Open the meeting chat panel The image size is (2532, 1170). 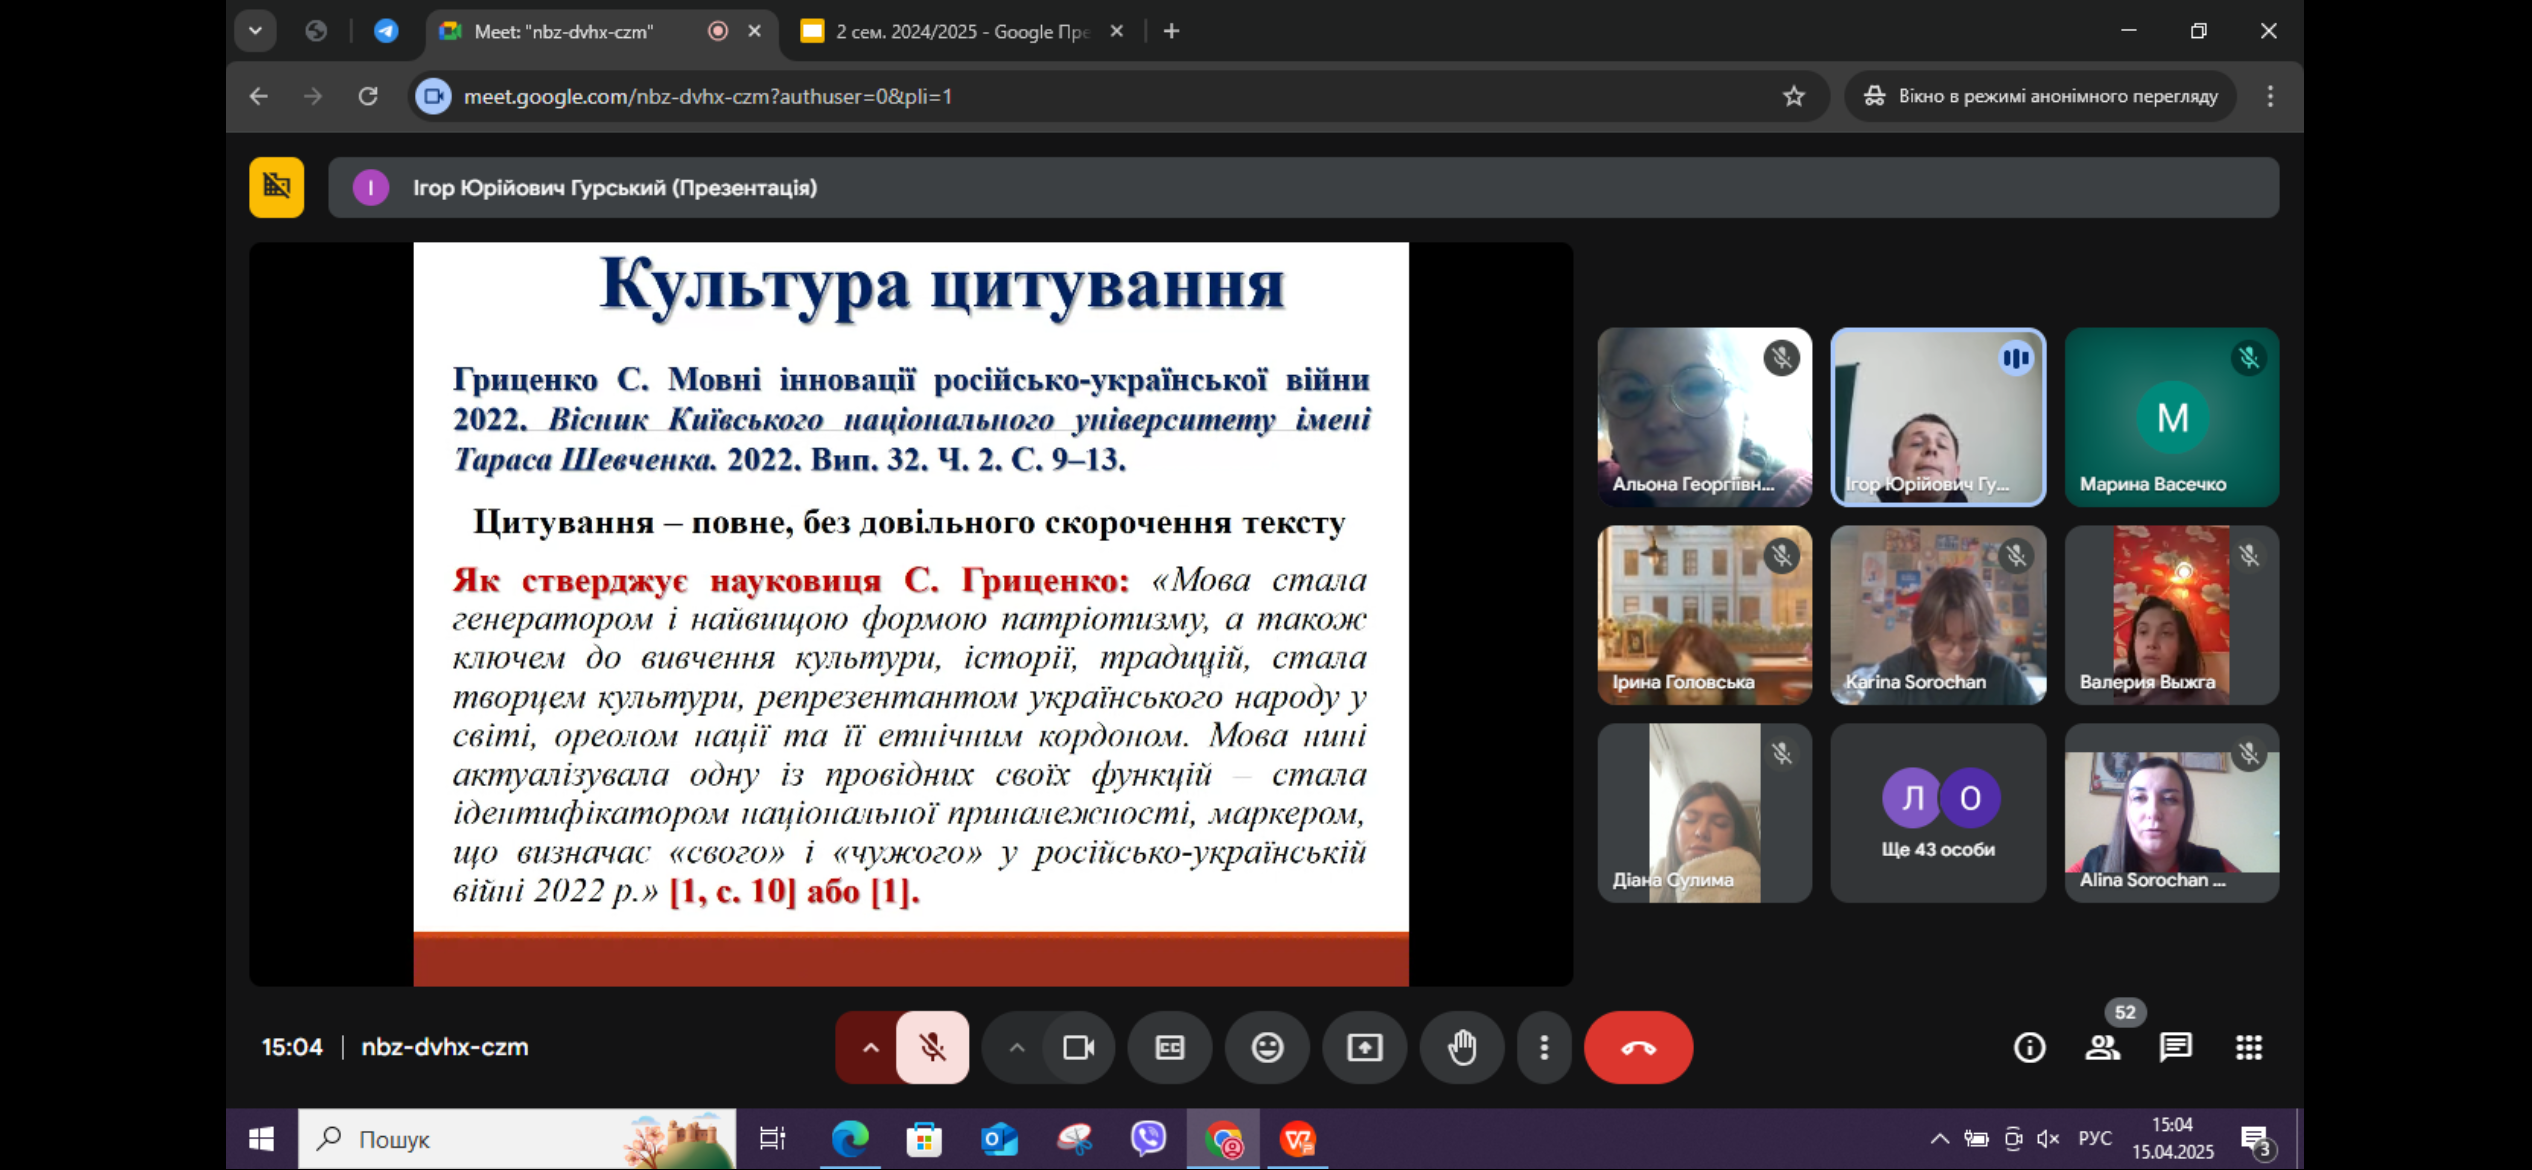2175,1047
